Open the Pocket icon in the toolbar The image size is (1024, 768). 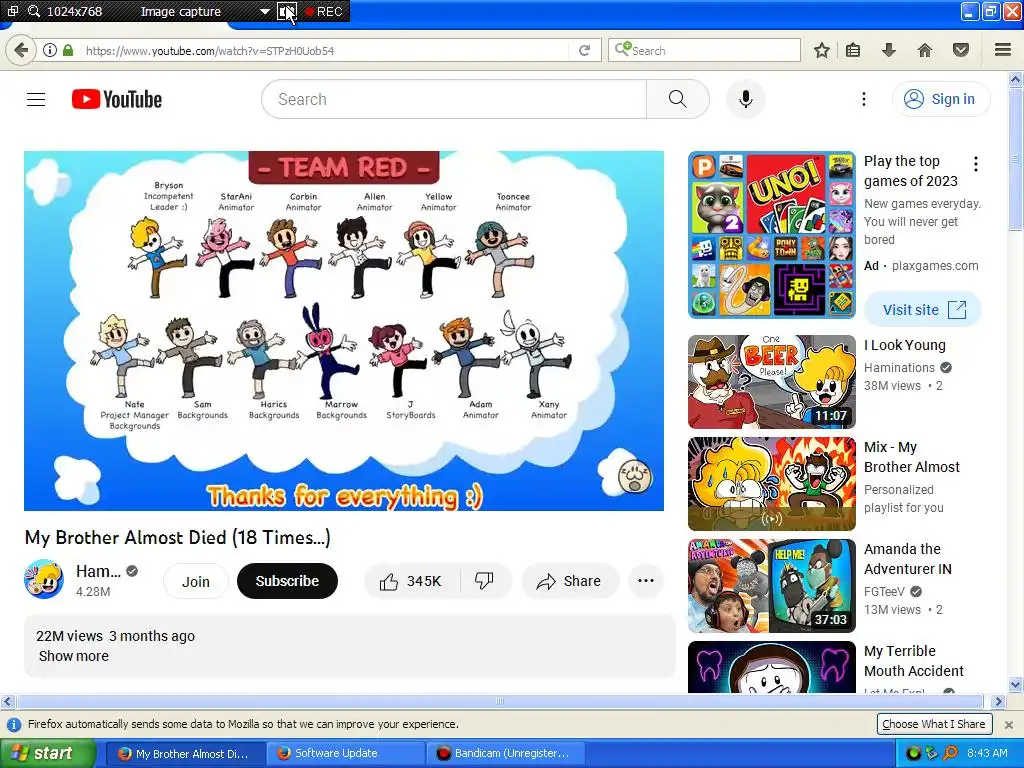click(961, 50)
